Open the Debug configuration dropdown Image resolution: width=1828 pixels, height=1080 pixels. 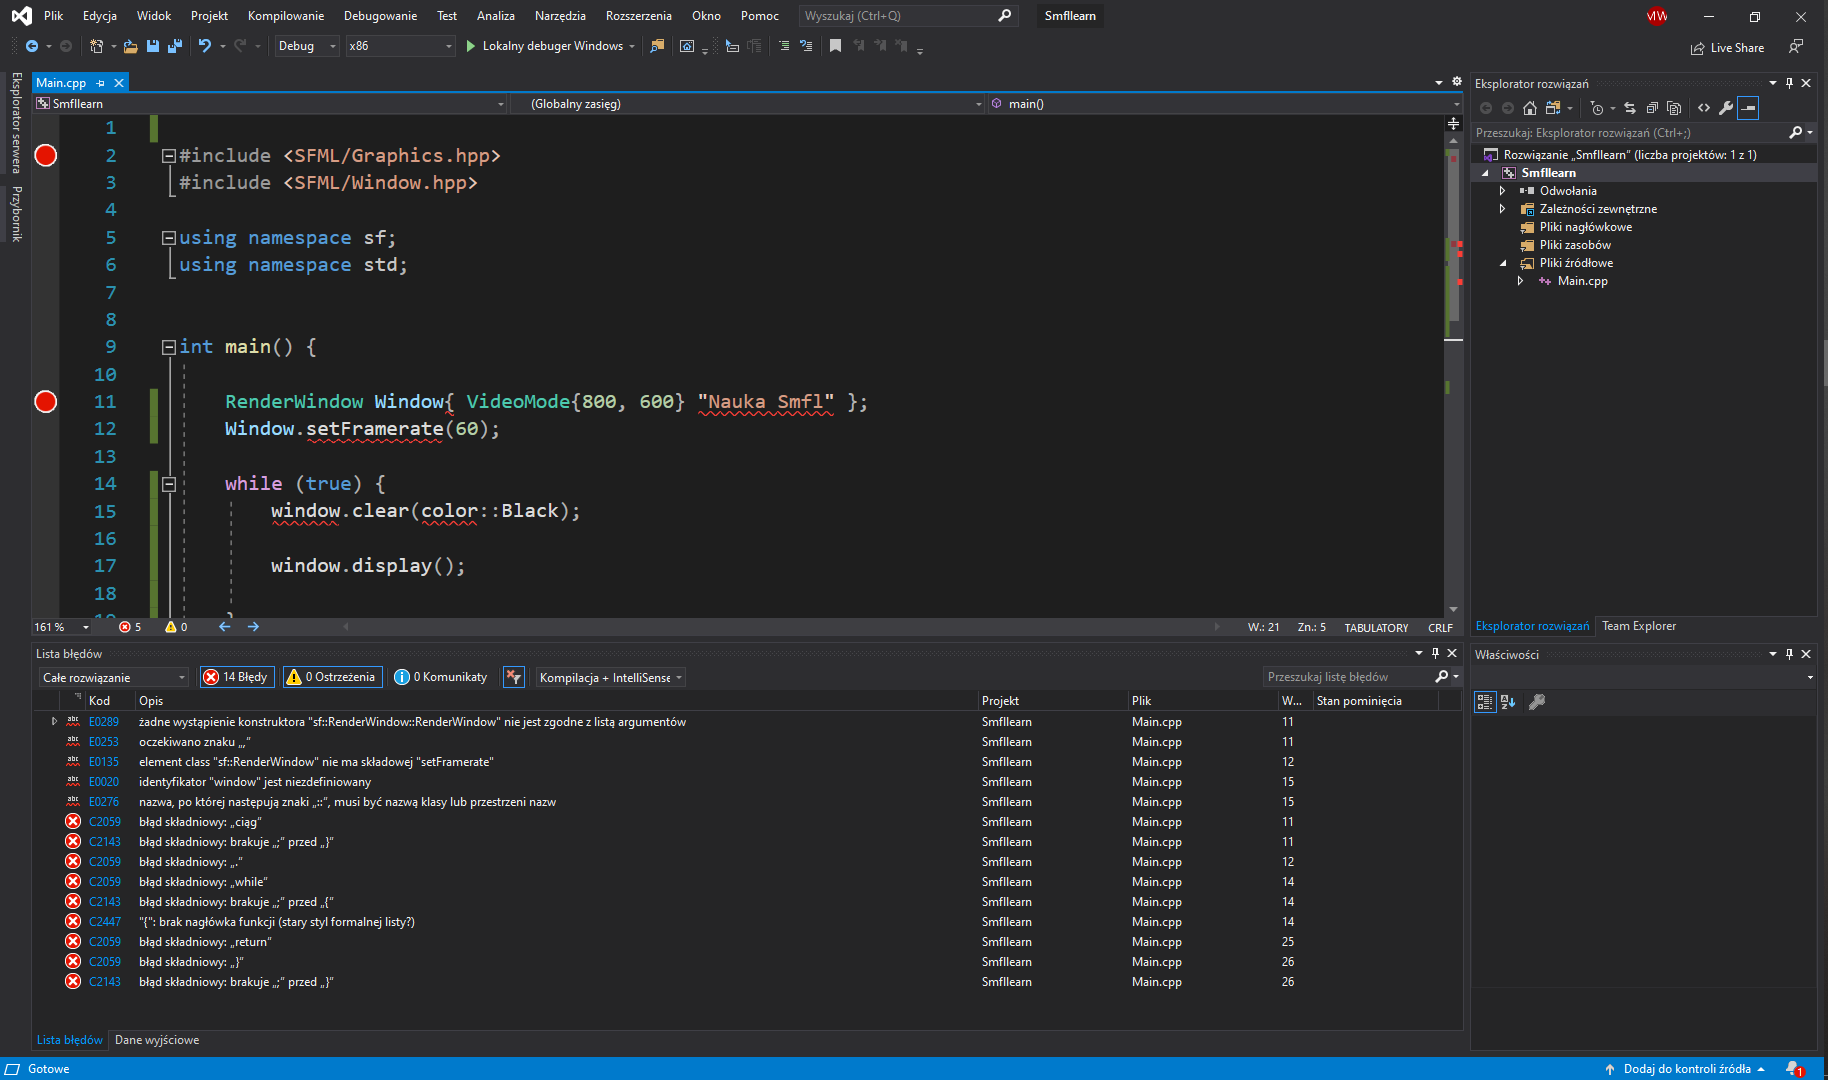[307, 46]
